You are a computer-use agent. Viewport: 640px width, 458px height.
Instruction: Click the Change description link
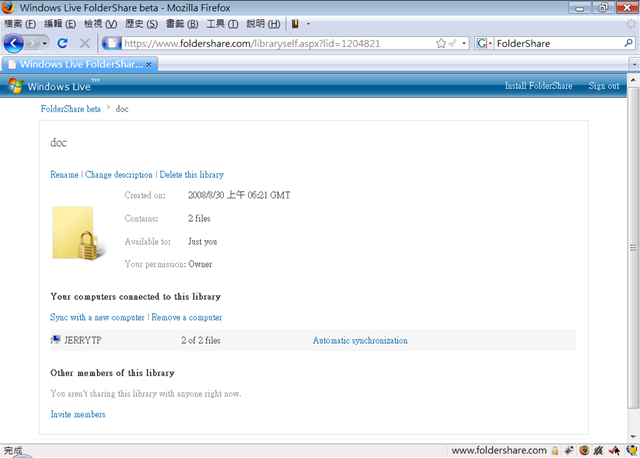tap(119, 174)
